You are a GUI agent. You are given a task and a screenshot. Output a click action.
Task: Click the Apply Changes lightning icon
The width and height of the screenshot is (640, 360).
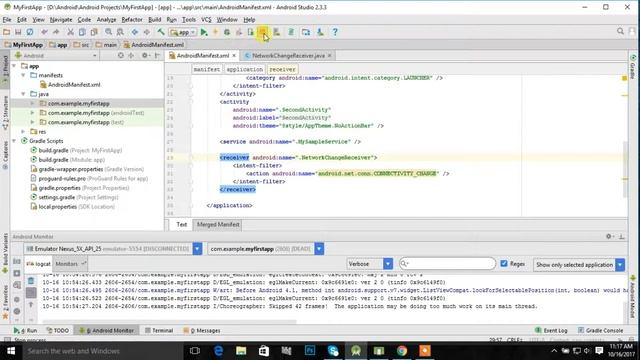coord(216,32)
